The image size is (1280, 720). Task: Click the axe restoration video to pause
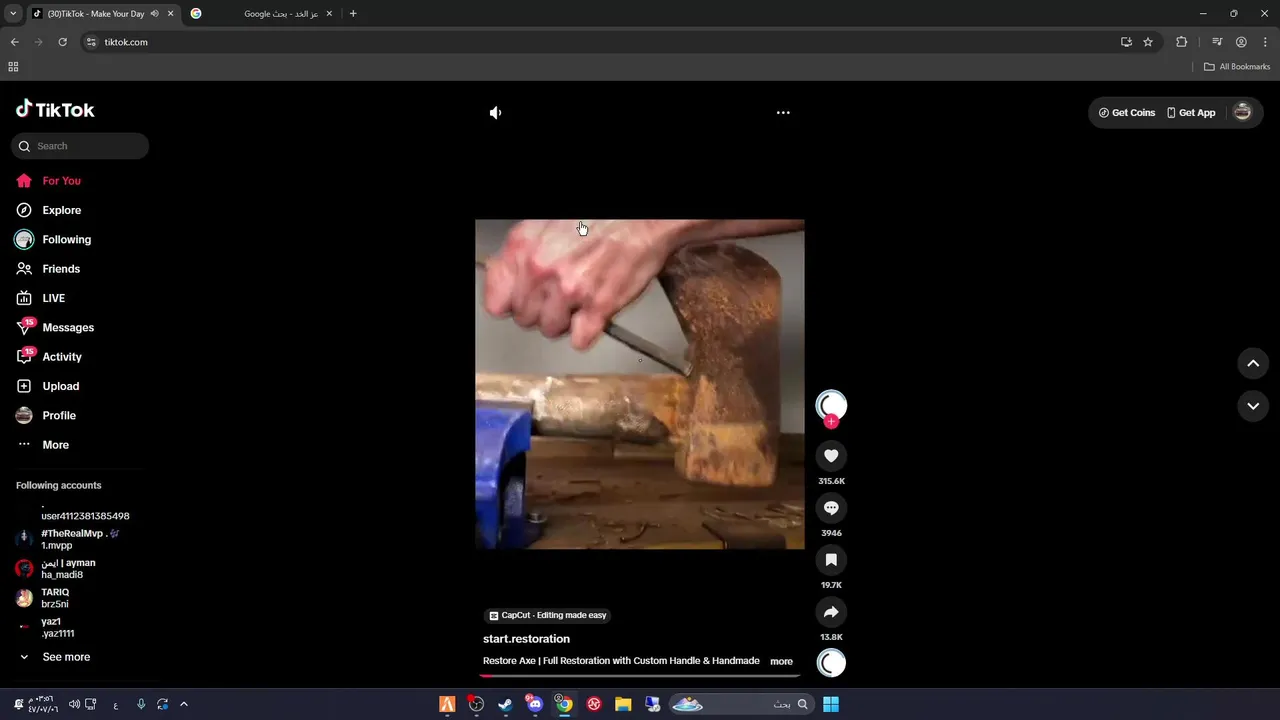click(639, 384)
